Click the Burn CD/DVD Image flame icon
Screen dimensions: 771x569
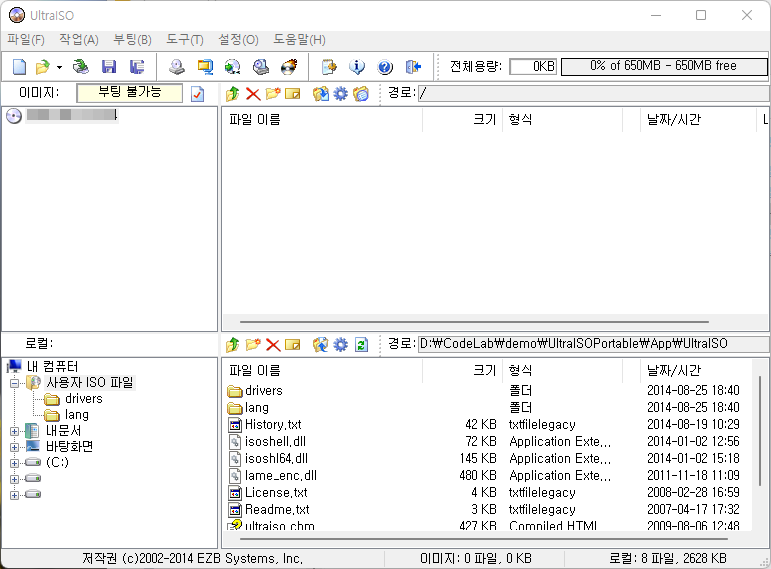click(289, 66)
